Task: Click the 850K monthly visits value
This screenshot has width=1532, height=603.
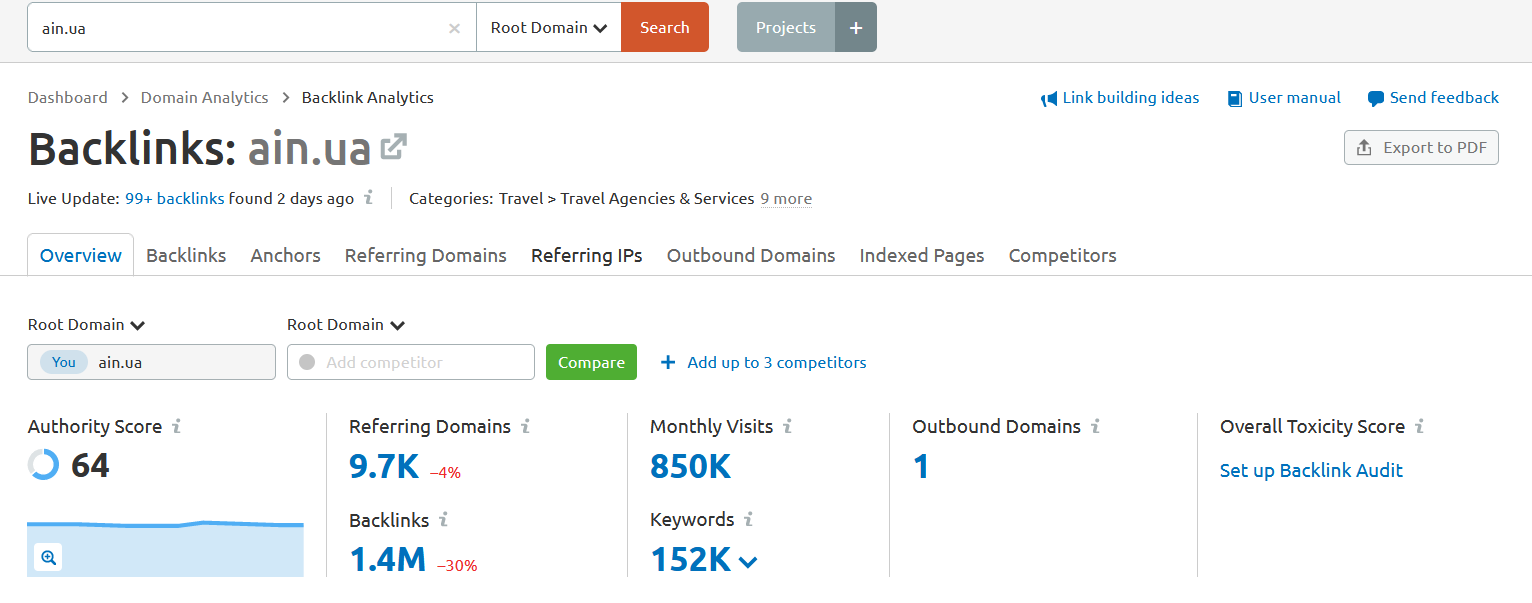Action: click(x=691, y=465)
